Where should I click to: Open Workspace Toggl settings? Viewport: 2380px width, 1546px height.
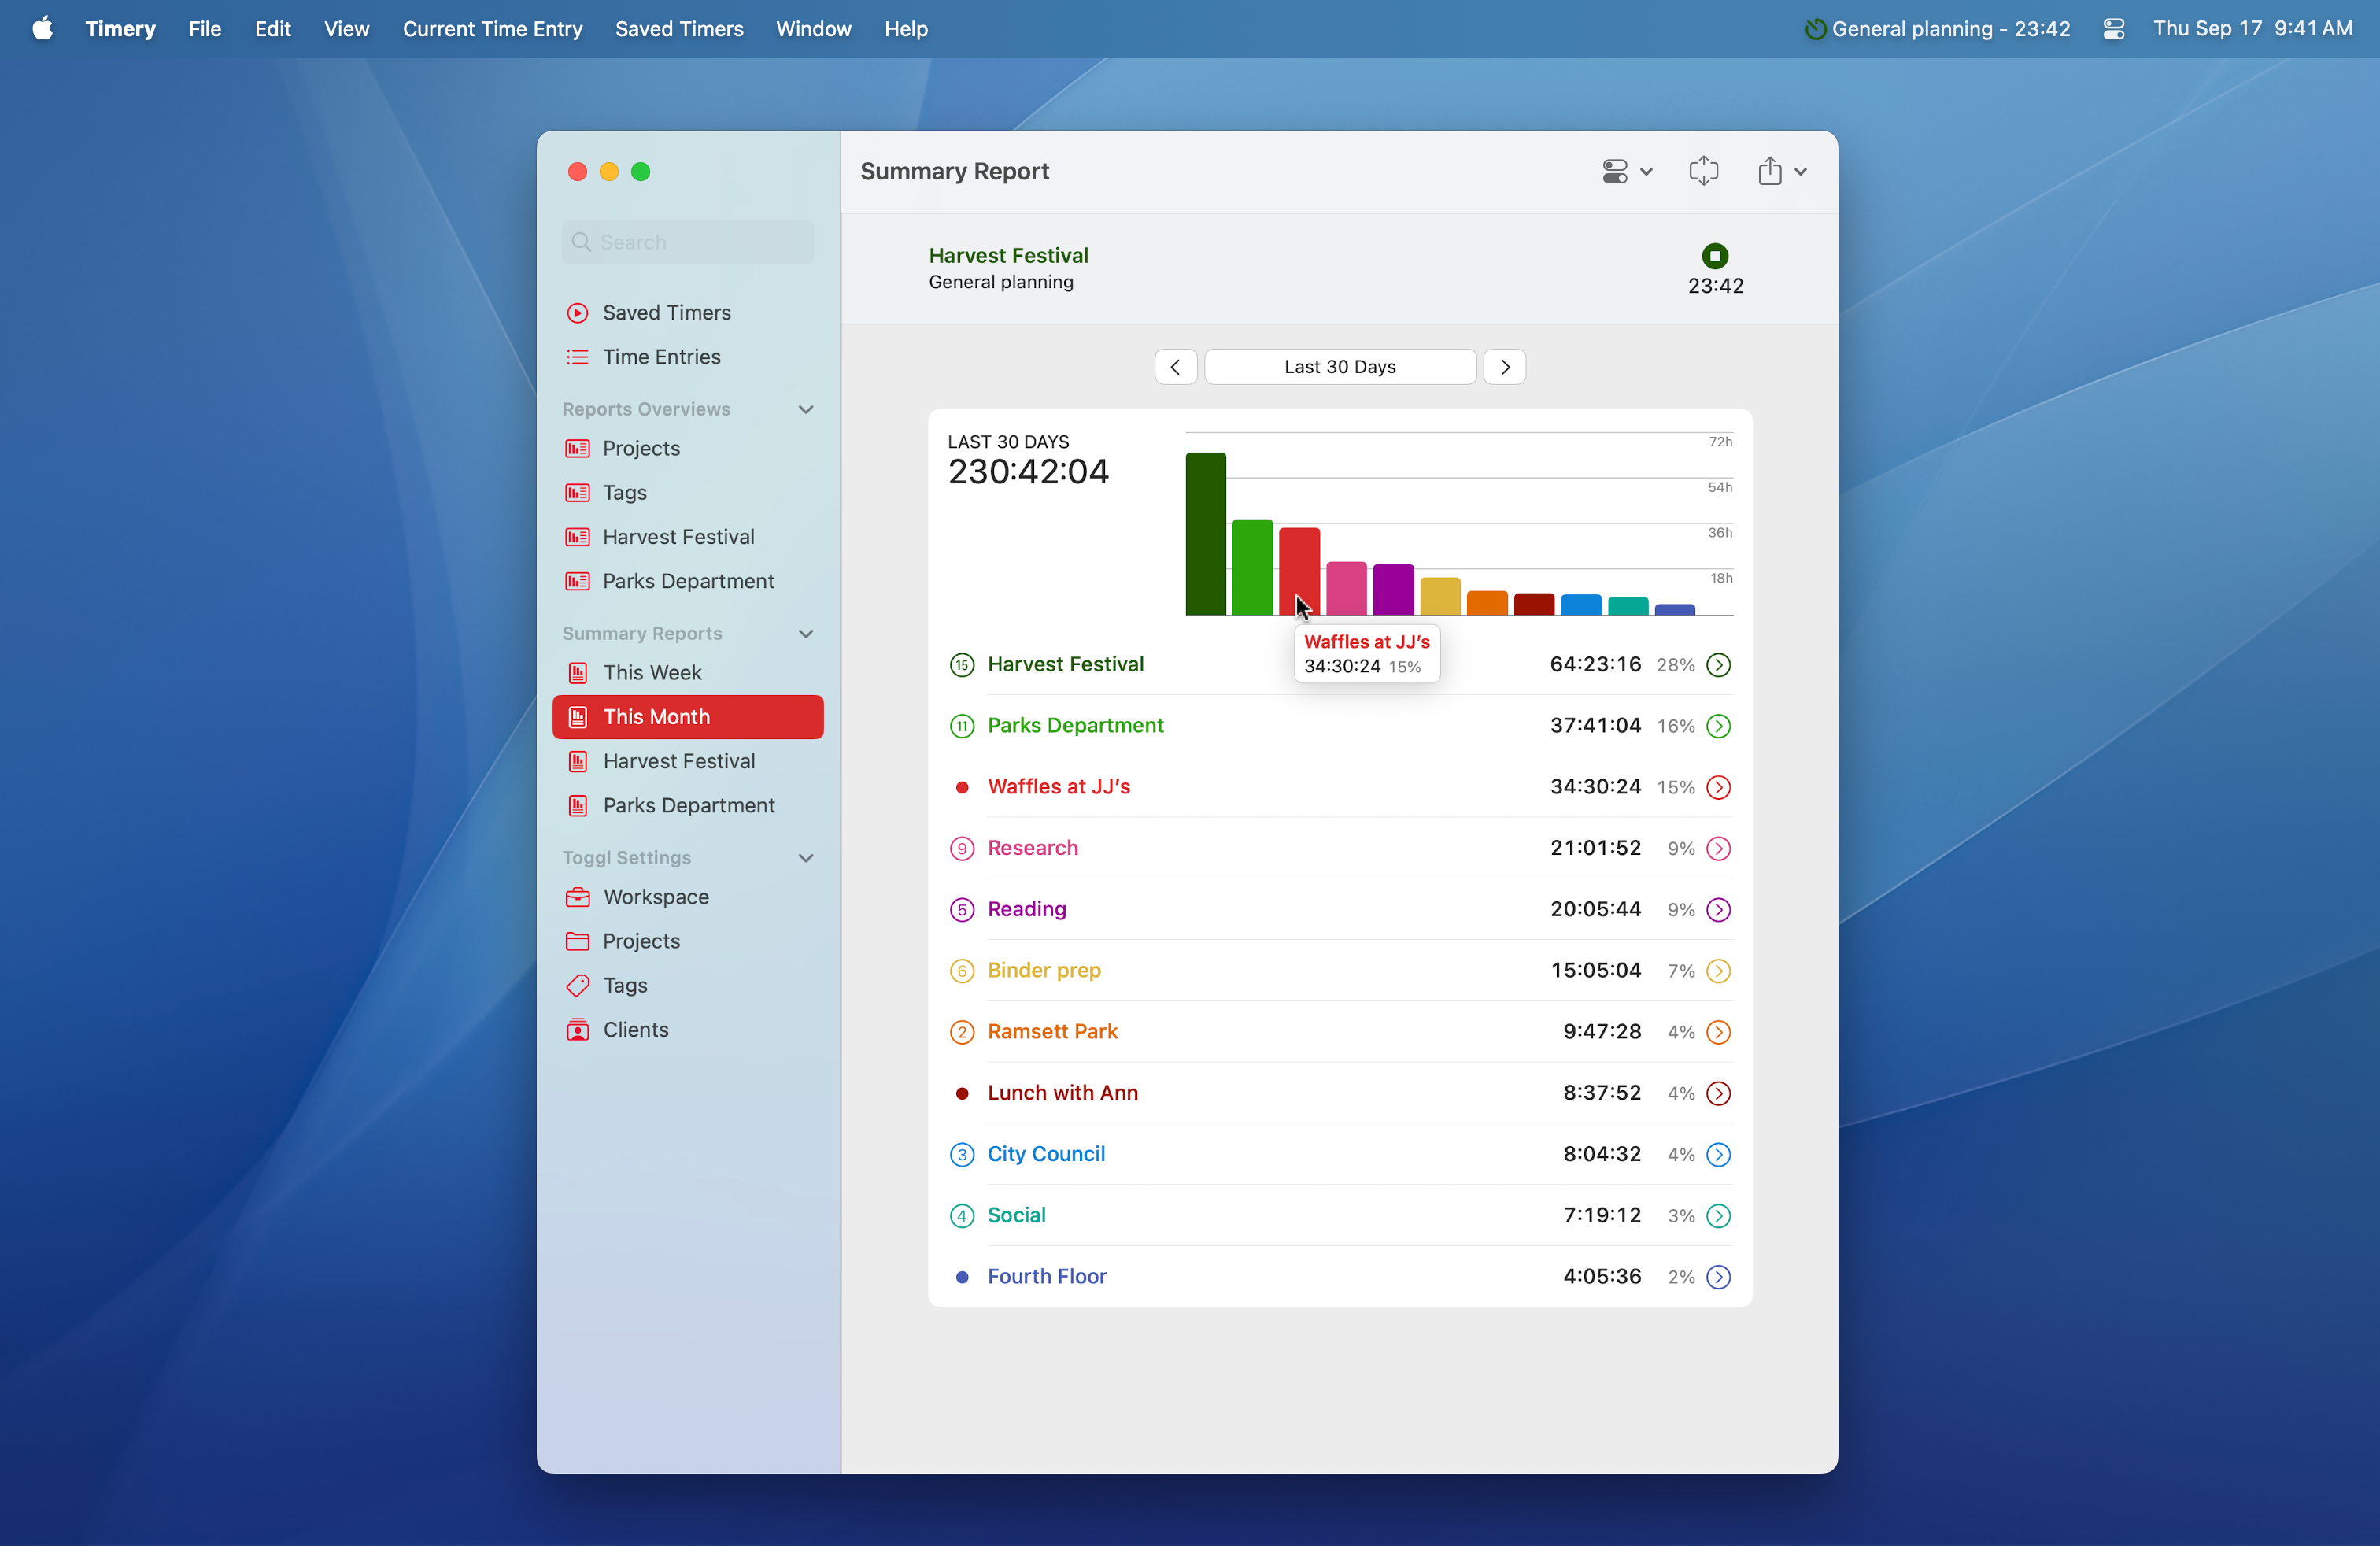click(x=688, y=897)
